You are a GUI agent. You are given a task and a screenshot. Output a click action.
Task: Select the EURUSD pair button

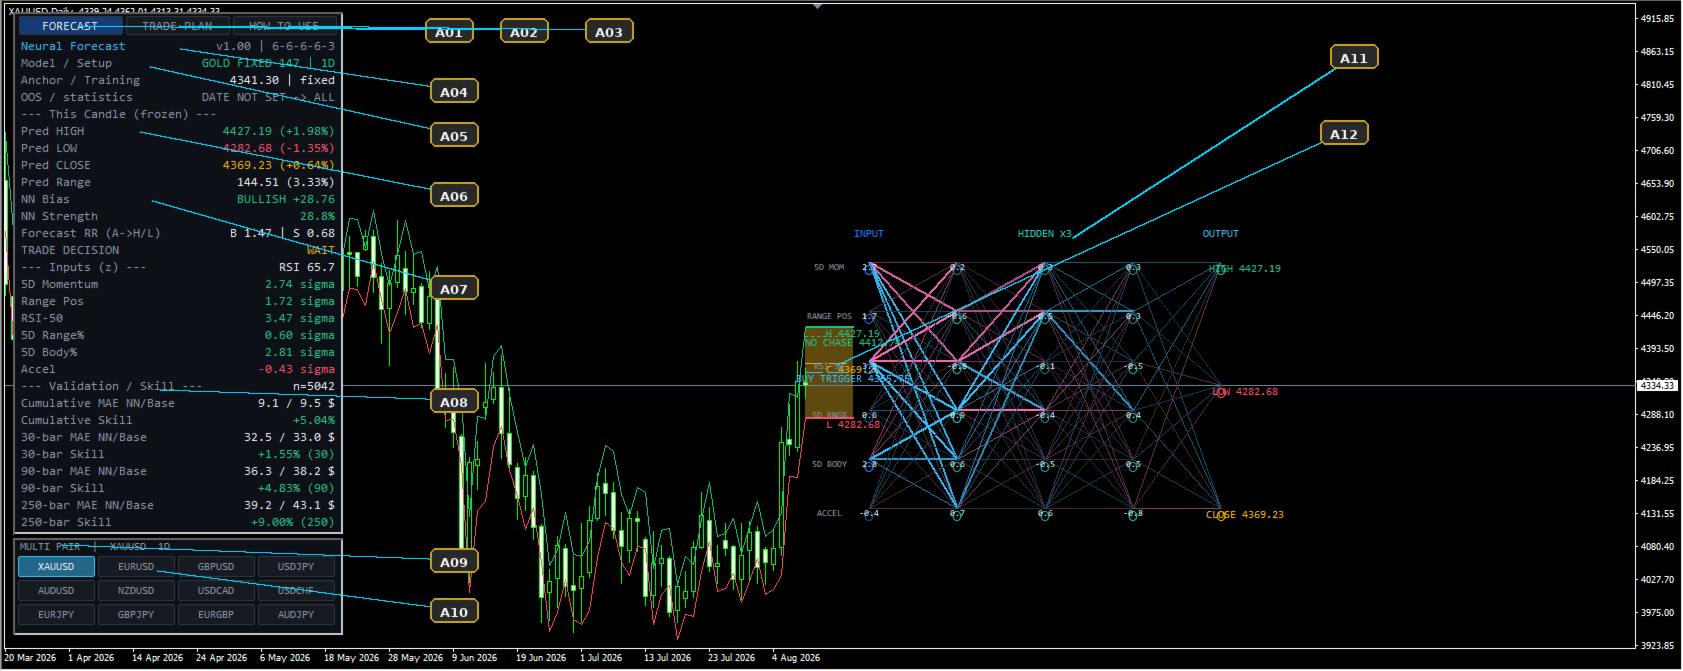(x=136, y=567)
